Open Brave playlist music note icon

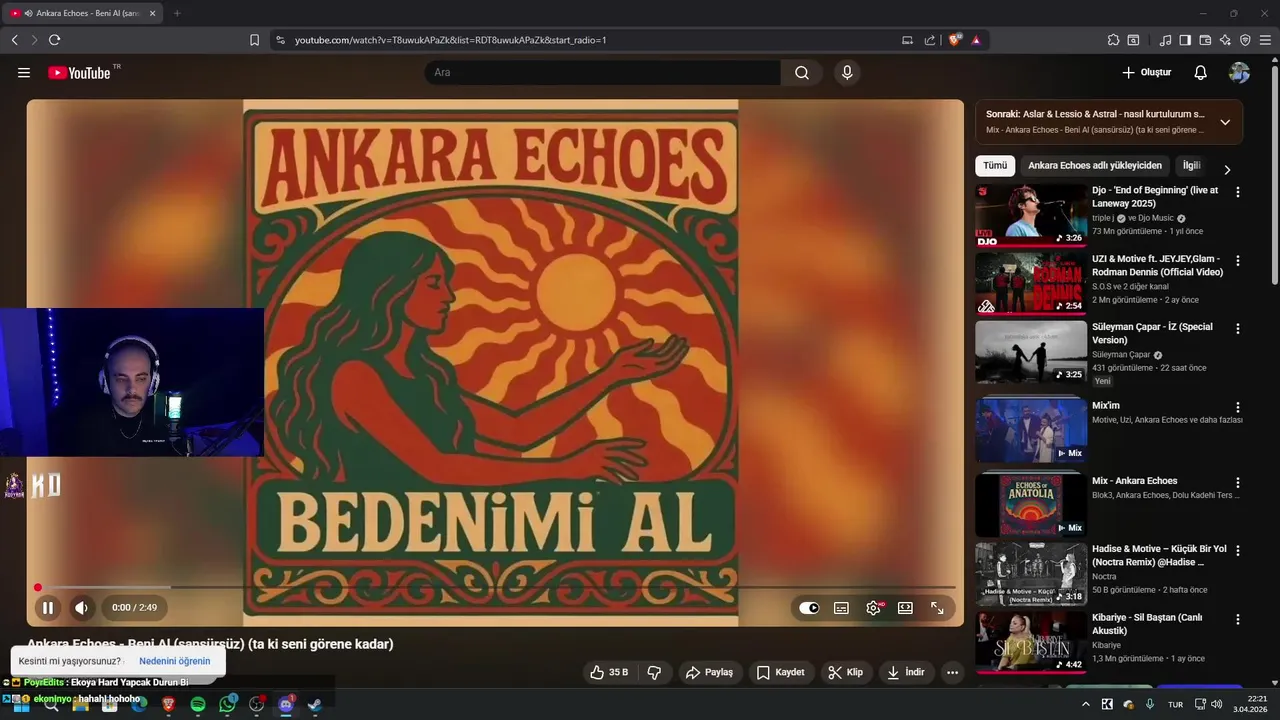[x=1165, y=40]
